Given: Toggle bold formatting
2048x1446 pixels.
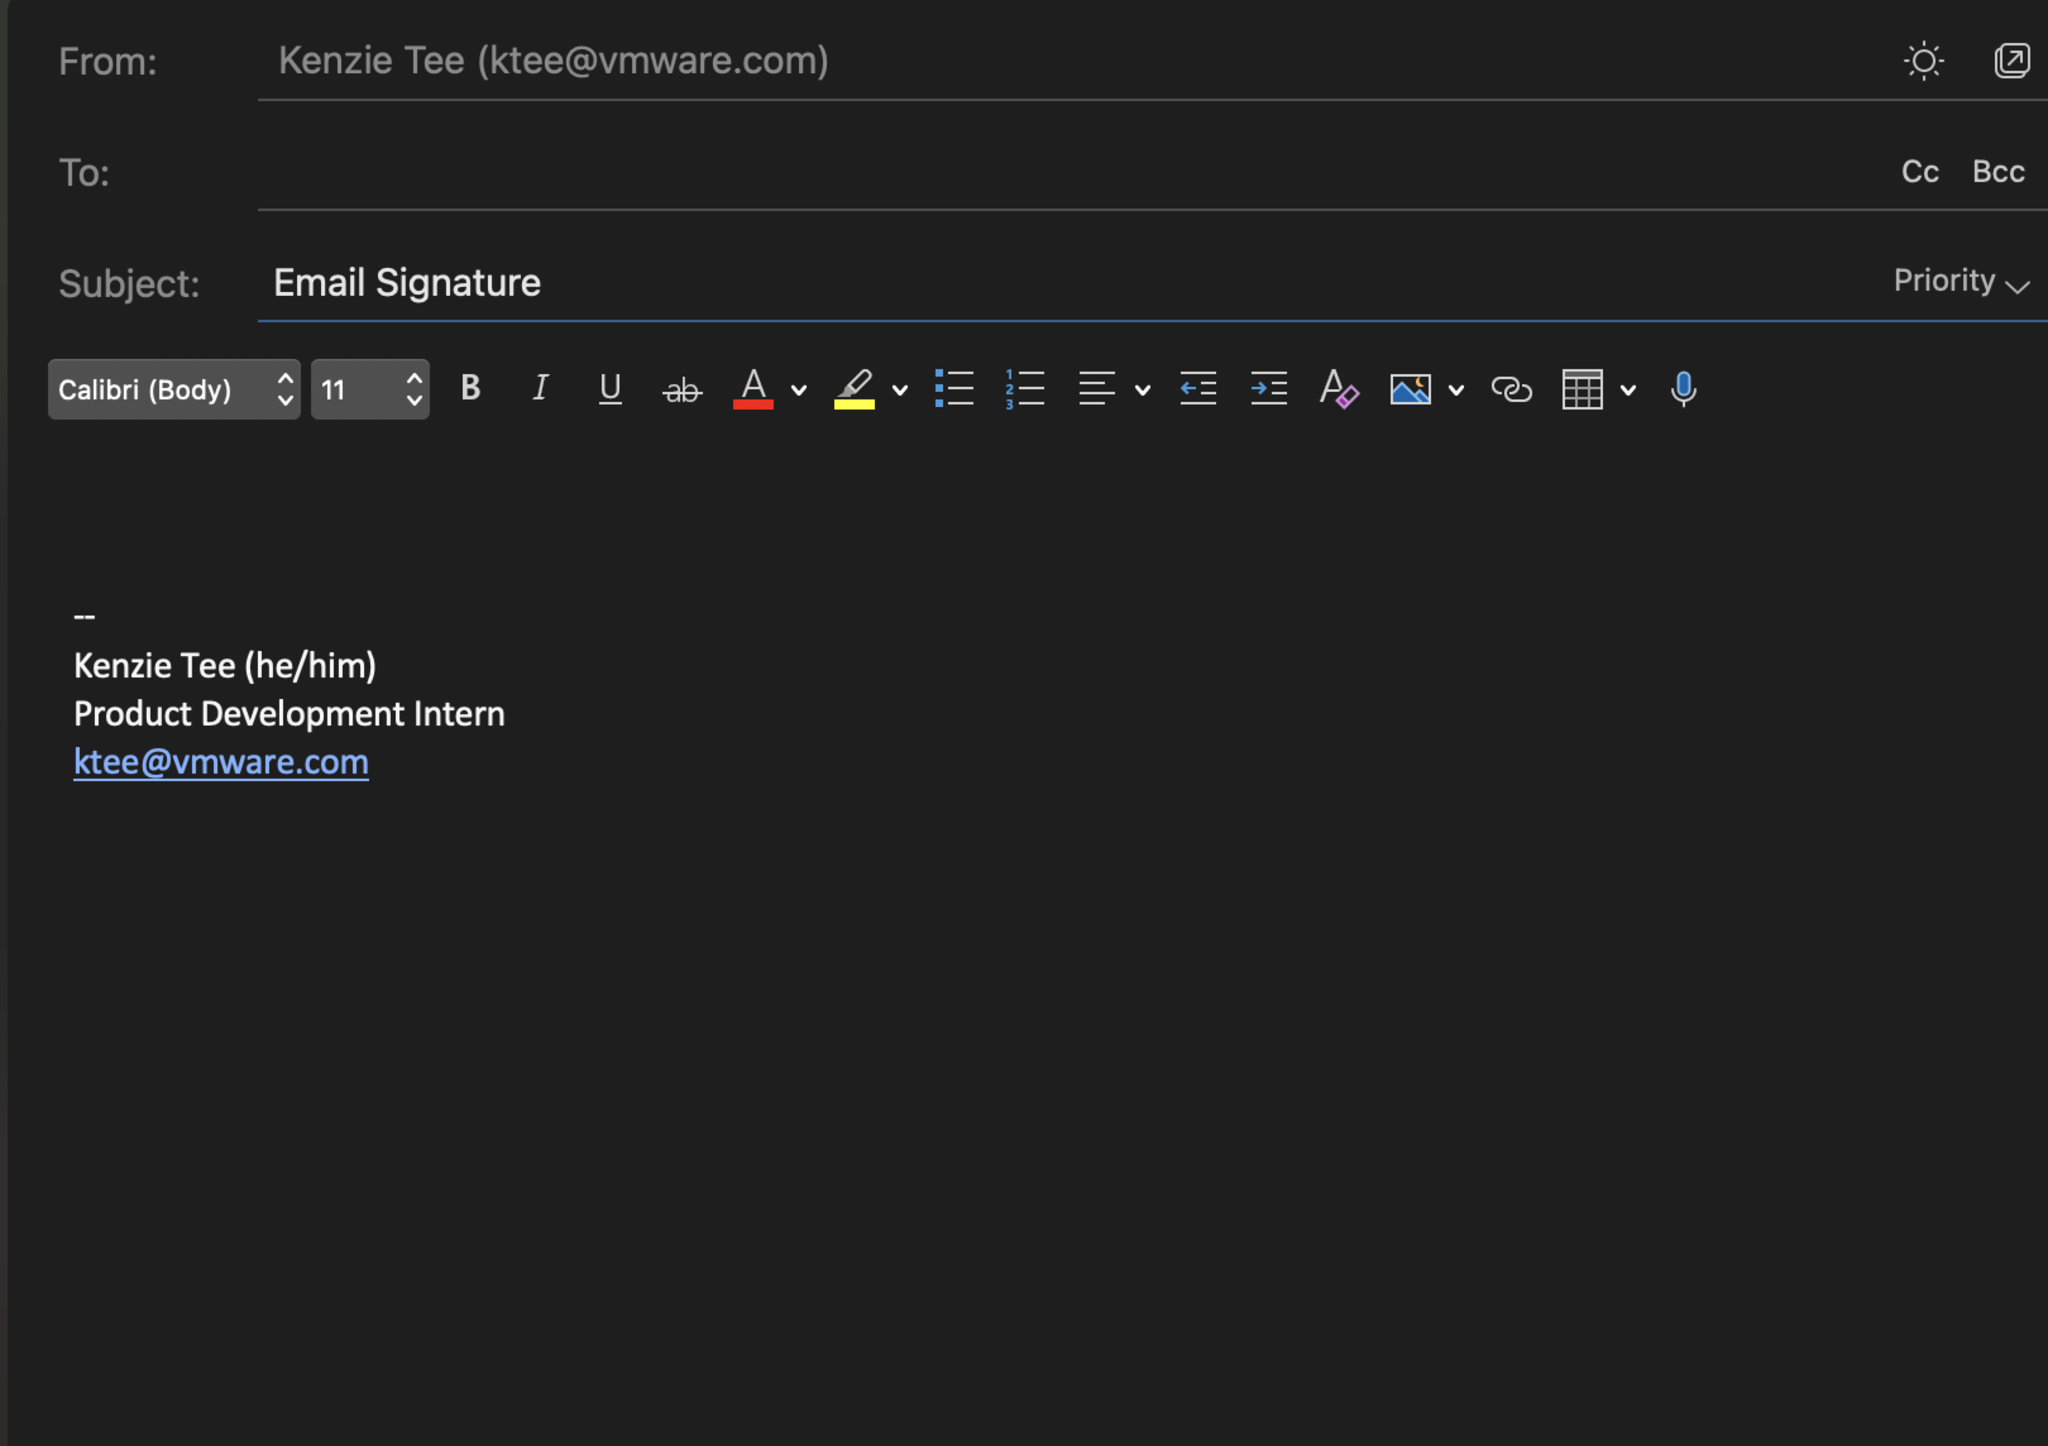Looking at the screenshot, I should [470, 389].
